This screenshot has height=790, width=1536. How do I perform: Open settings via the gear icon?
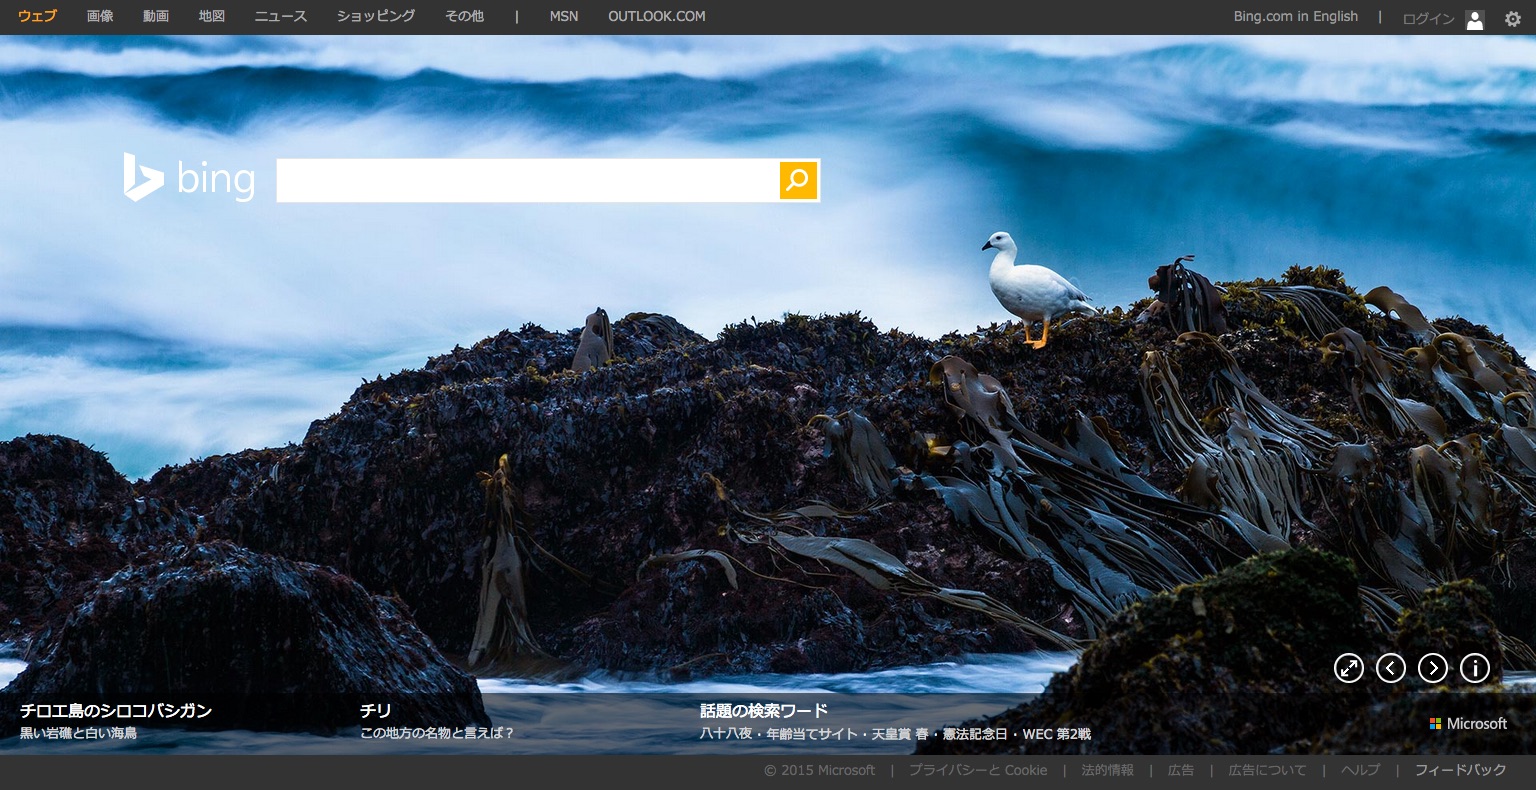click(1512, 19)
